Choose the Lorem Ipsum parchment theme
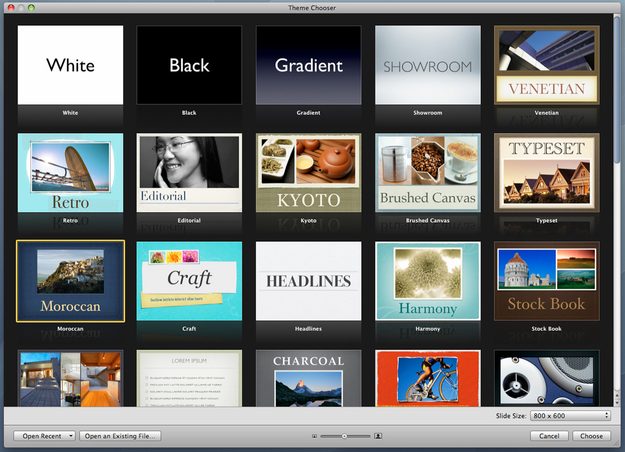 tap(189, 379)
